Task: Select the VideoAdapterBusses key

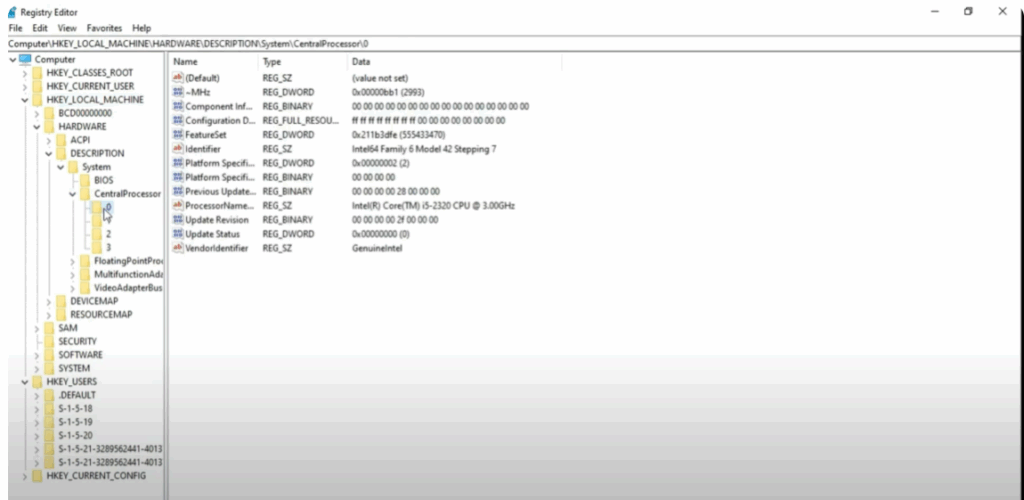Action: point(128,288)
